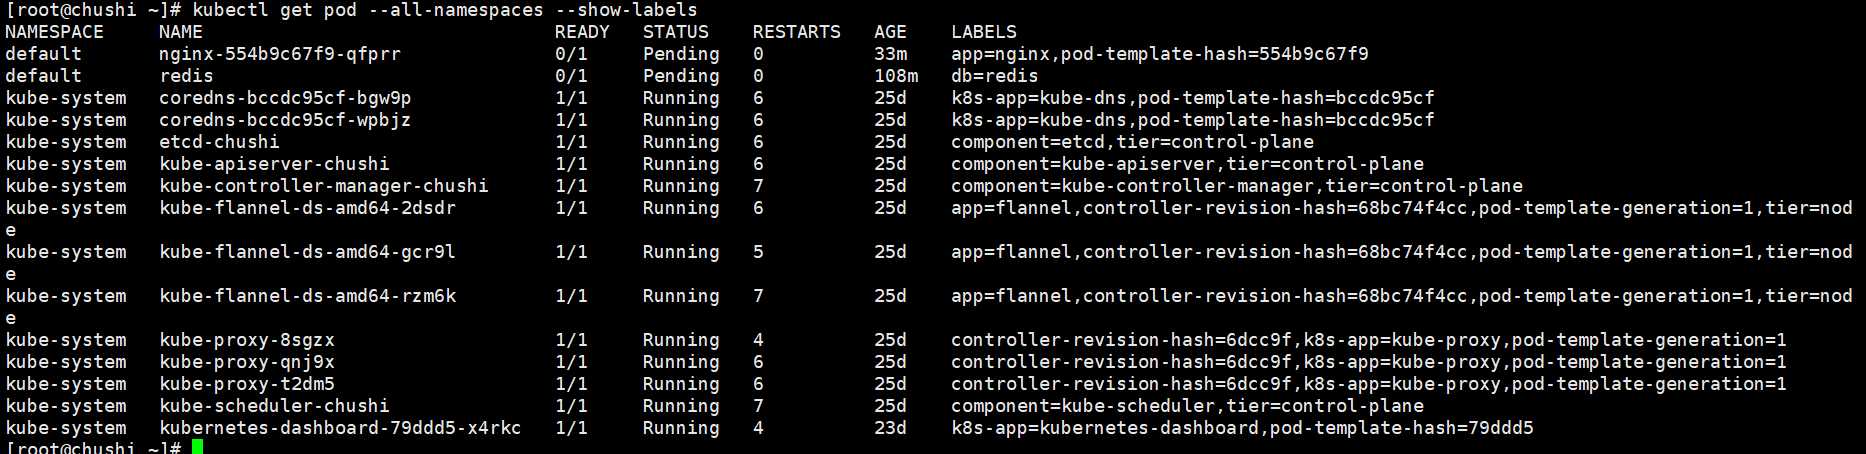Click the NAMESPACE column header
1866x454 pixels.
[54, 32]
